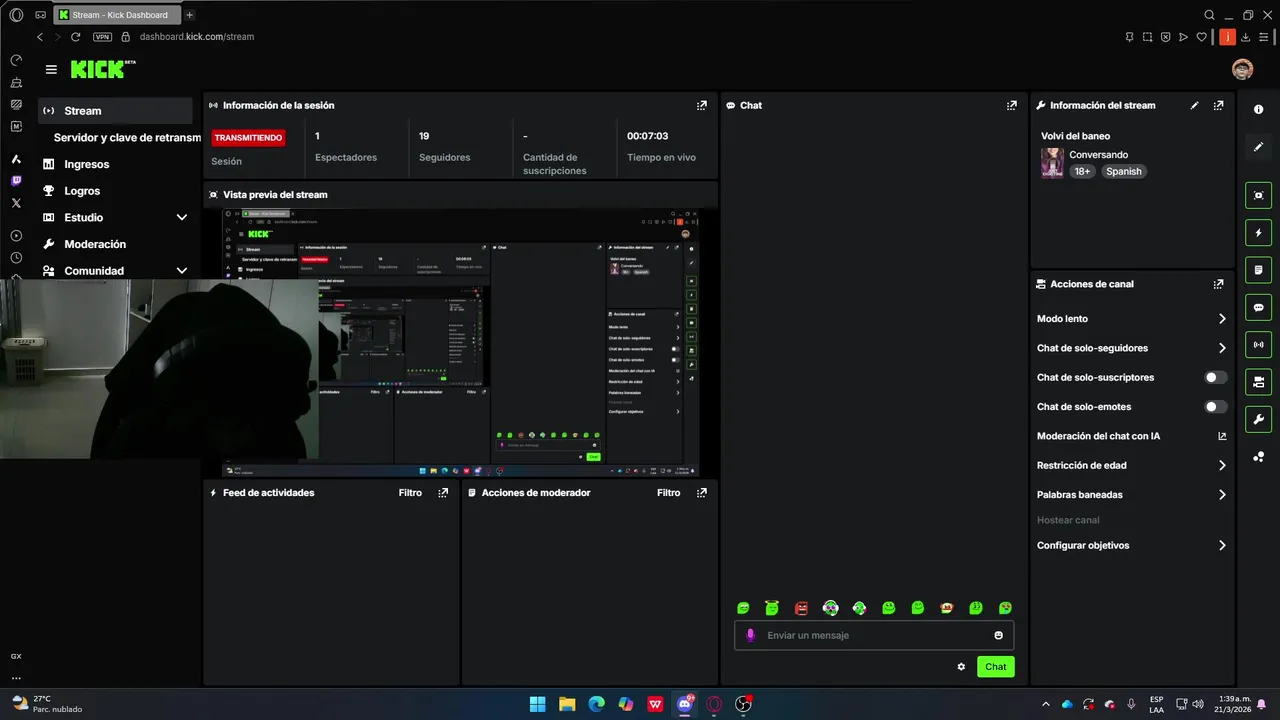The width and height of the screenshot is (1280, 720).
Task: Click the purple microphone icon in chat box
Action: click(751, 635)
